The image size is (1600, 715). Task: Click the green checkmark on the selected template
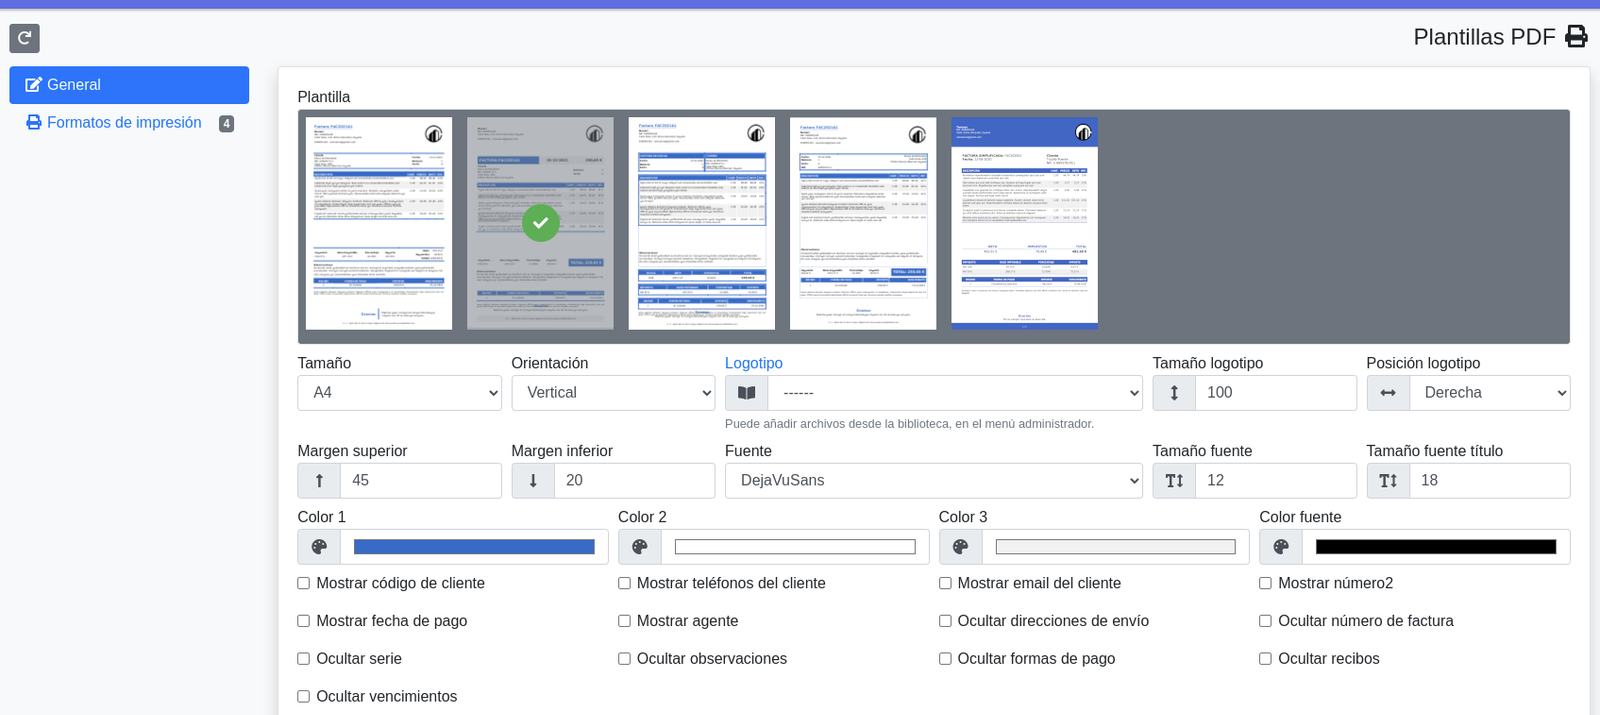tap(541, 223)
